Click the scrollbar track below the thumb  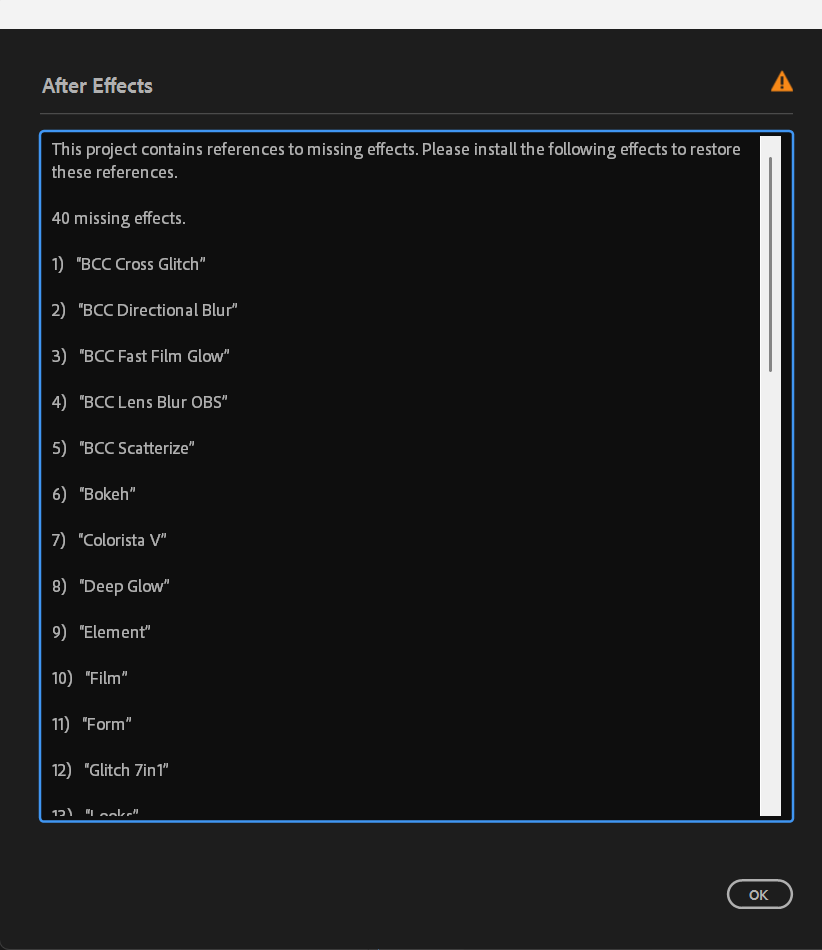pyautogui.click(x=770, y=590)
